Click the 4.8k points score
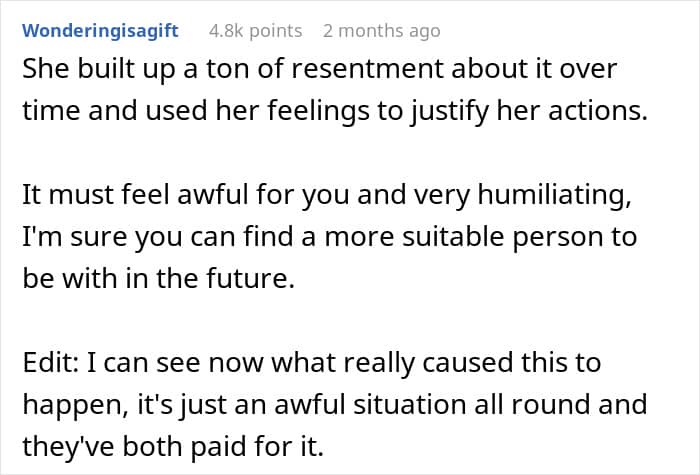 255,31
